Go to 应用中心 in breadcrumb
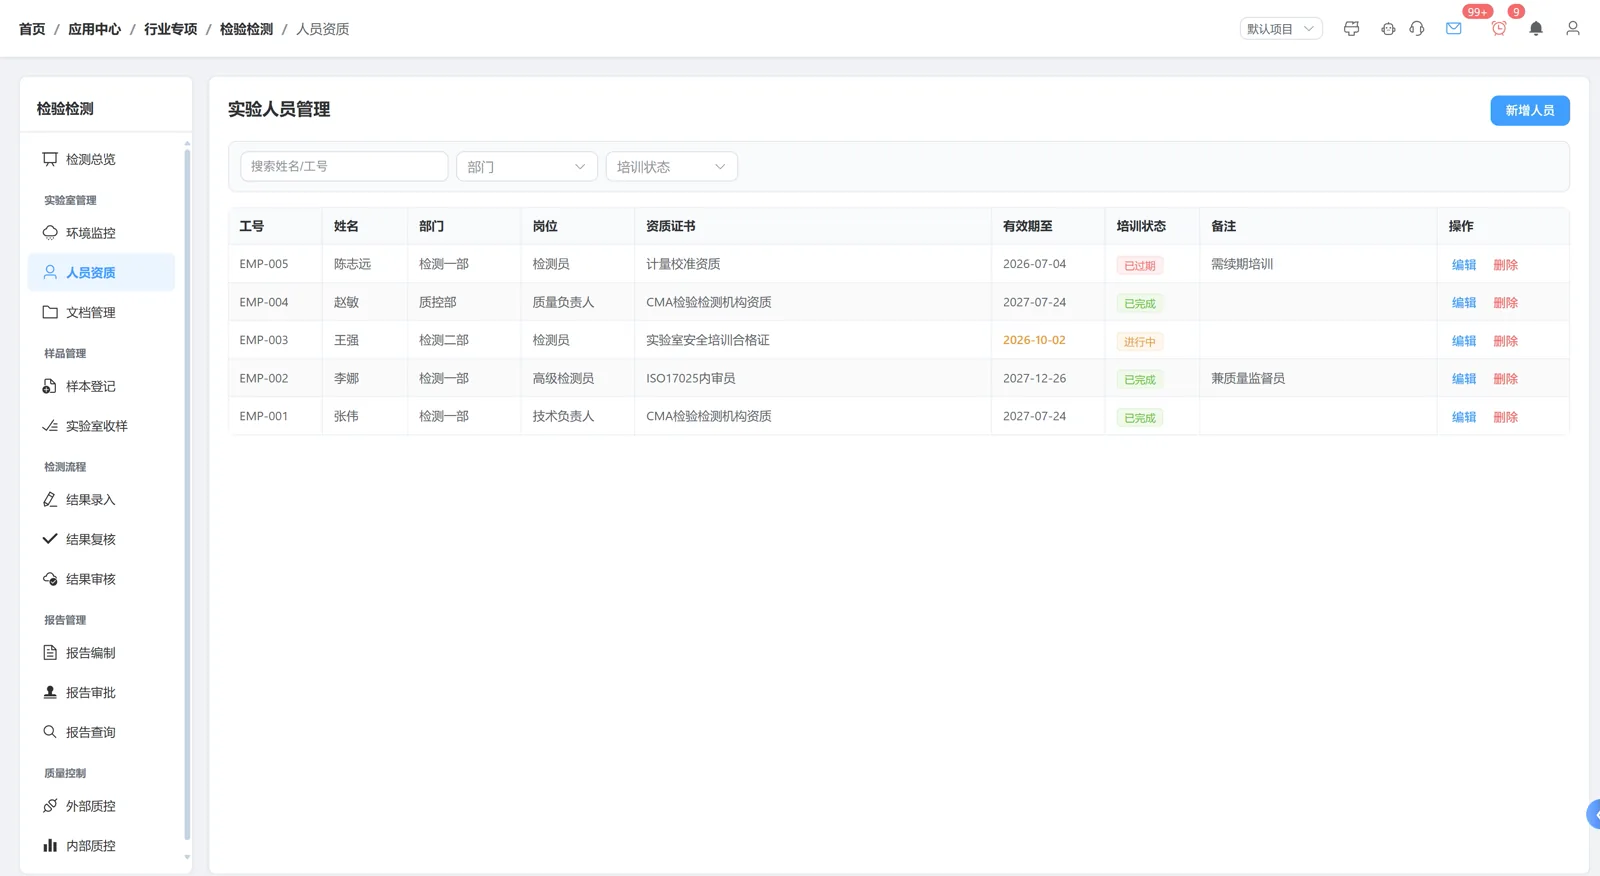Image resolution: width=1600 pixels, height=876 pixels. pyautogui.click(x=94, y=29)
